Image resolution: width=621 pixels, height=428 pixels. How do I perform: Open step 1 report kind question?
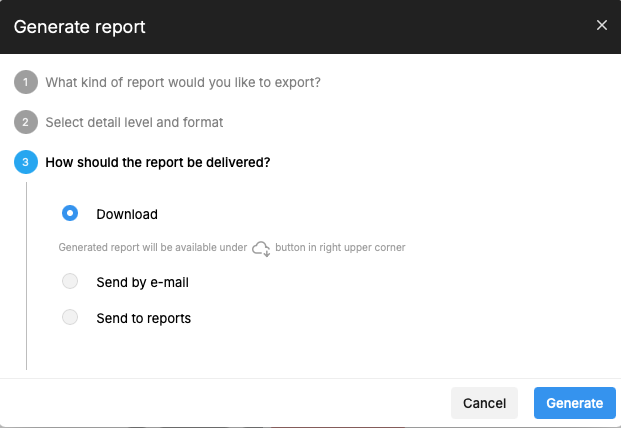tap(183, 82)
